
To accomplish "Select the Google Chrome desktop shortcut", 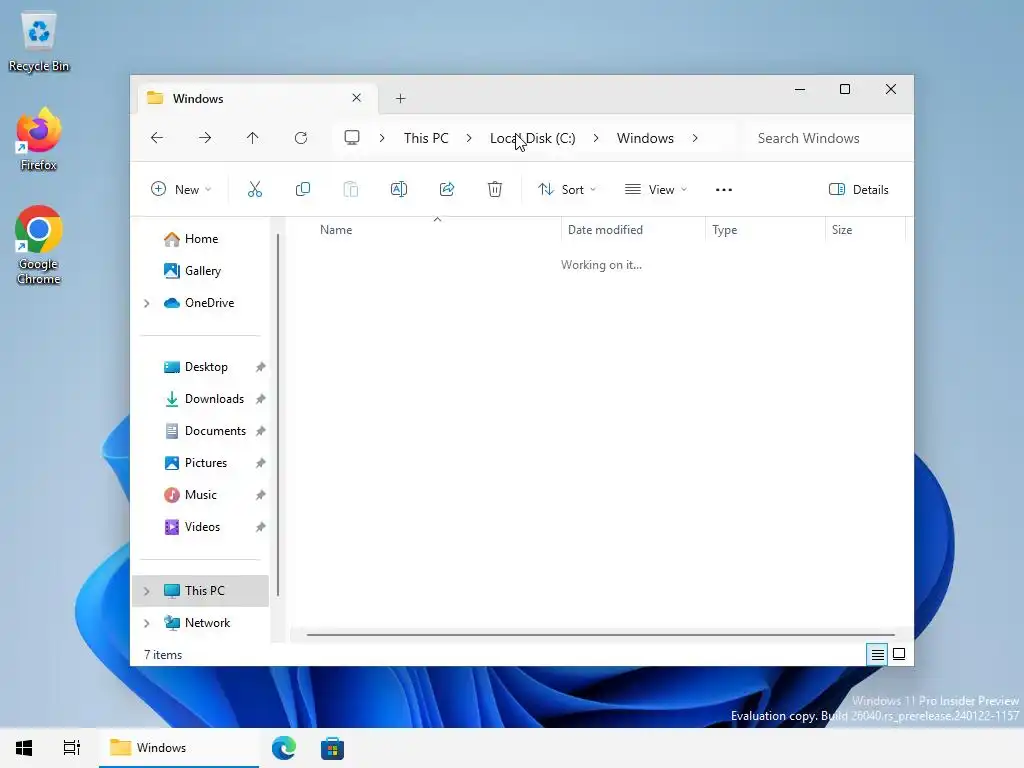I will [39, 246].
